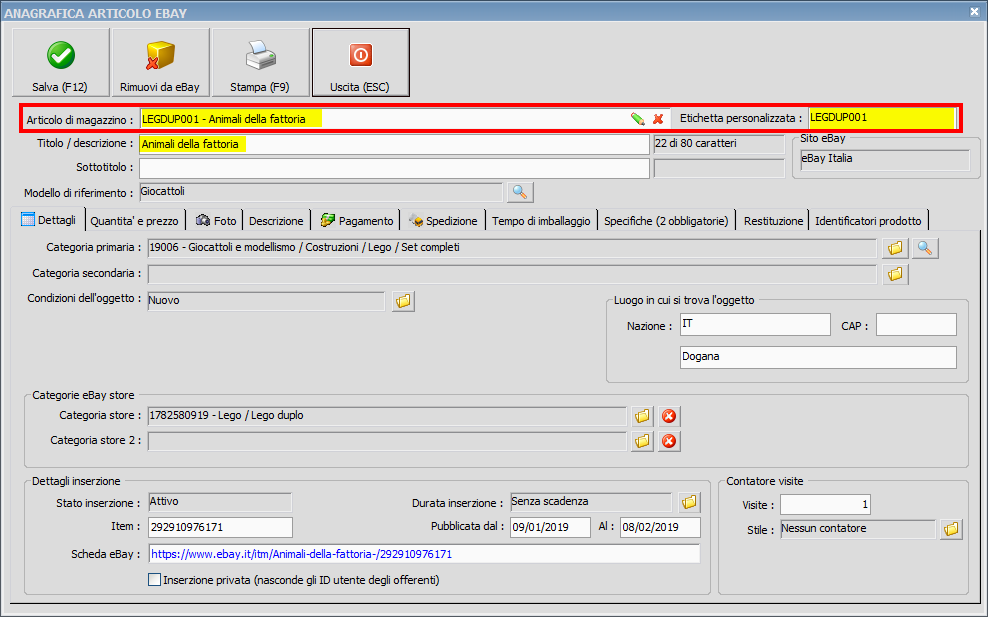Click Durata inserzione field showing Senza scadenza

point(592,502)
